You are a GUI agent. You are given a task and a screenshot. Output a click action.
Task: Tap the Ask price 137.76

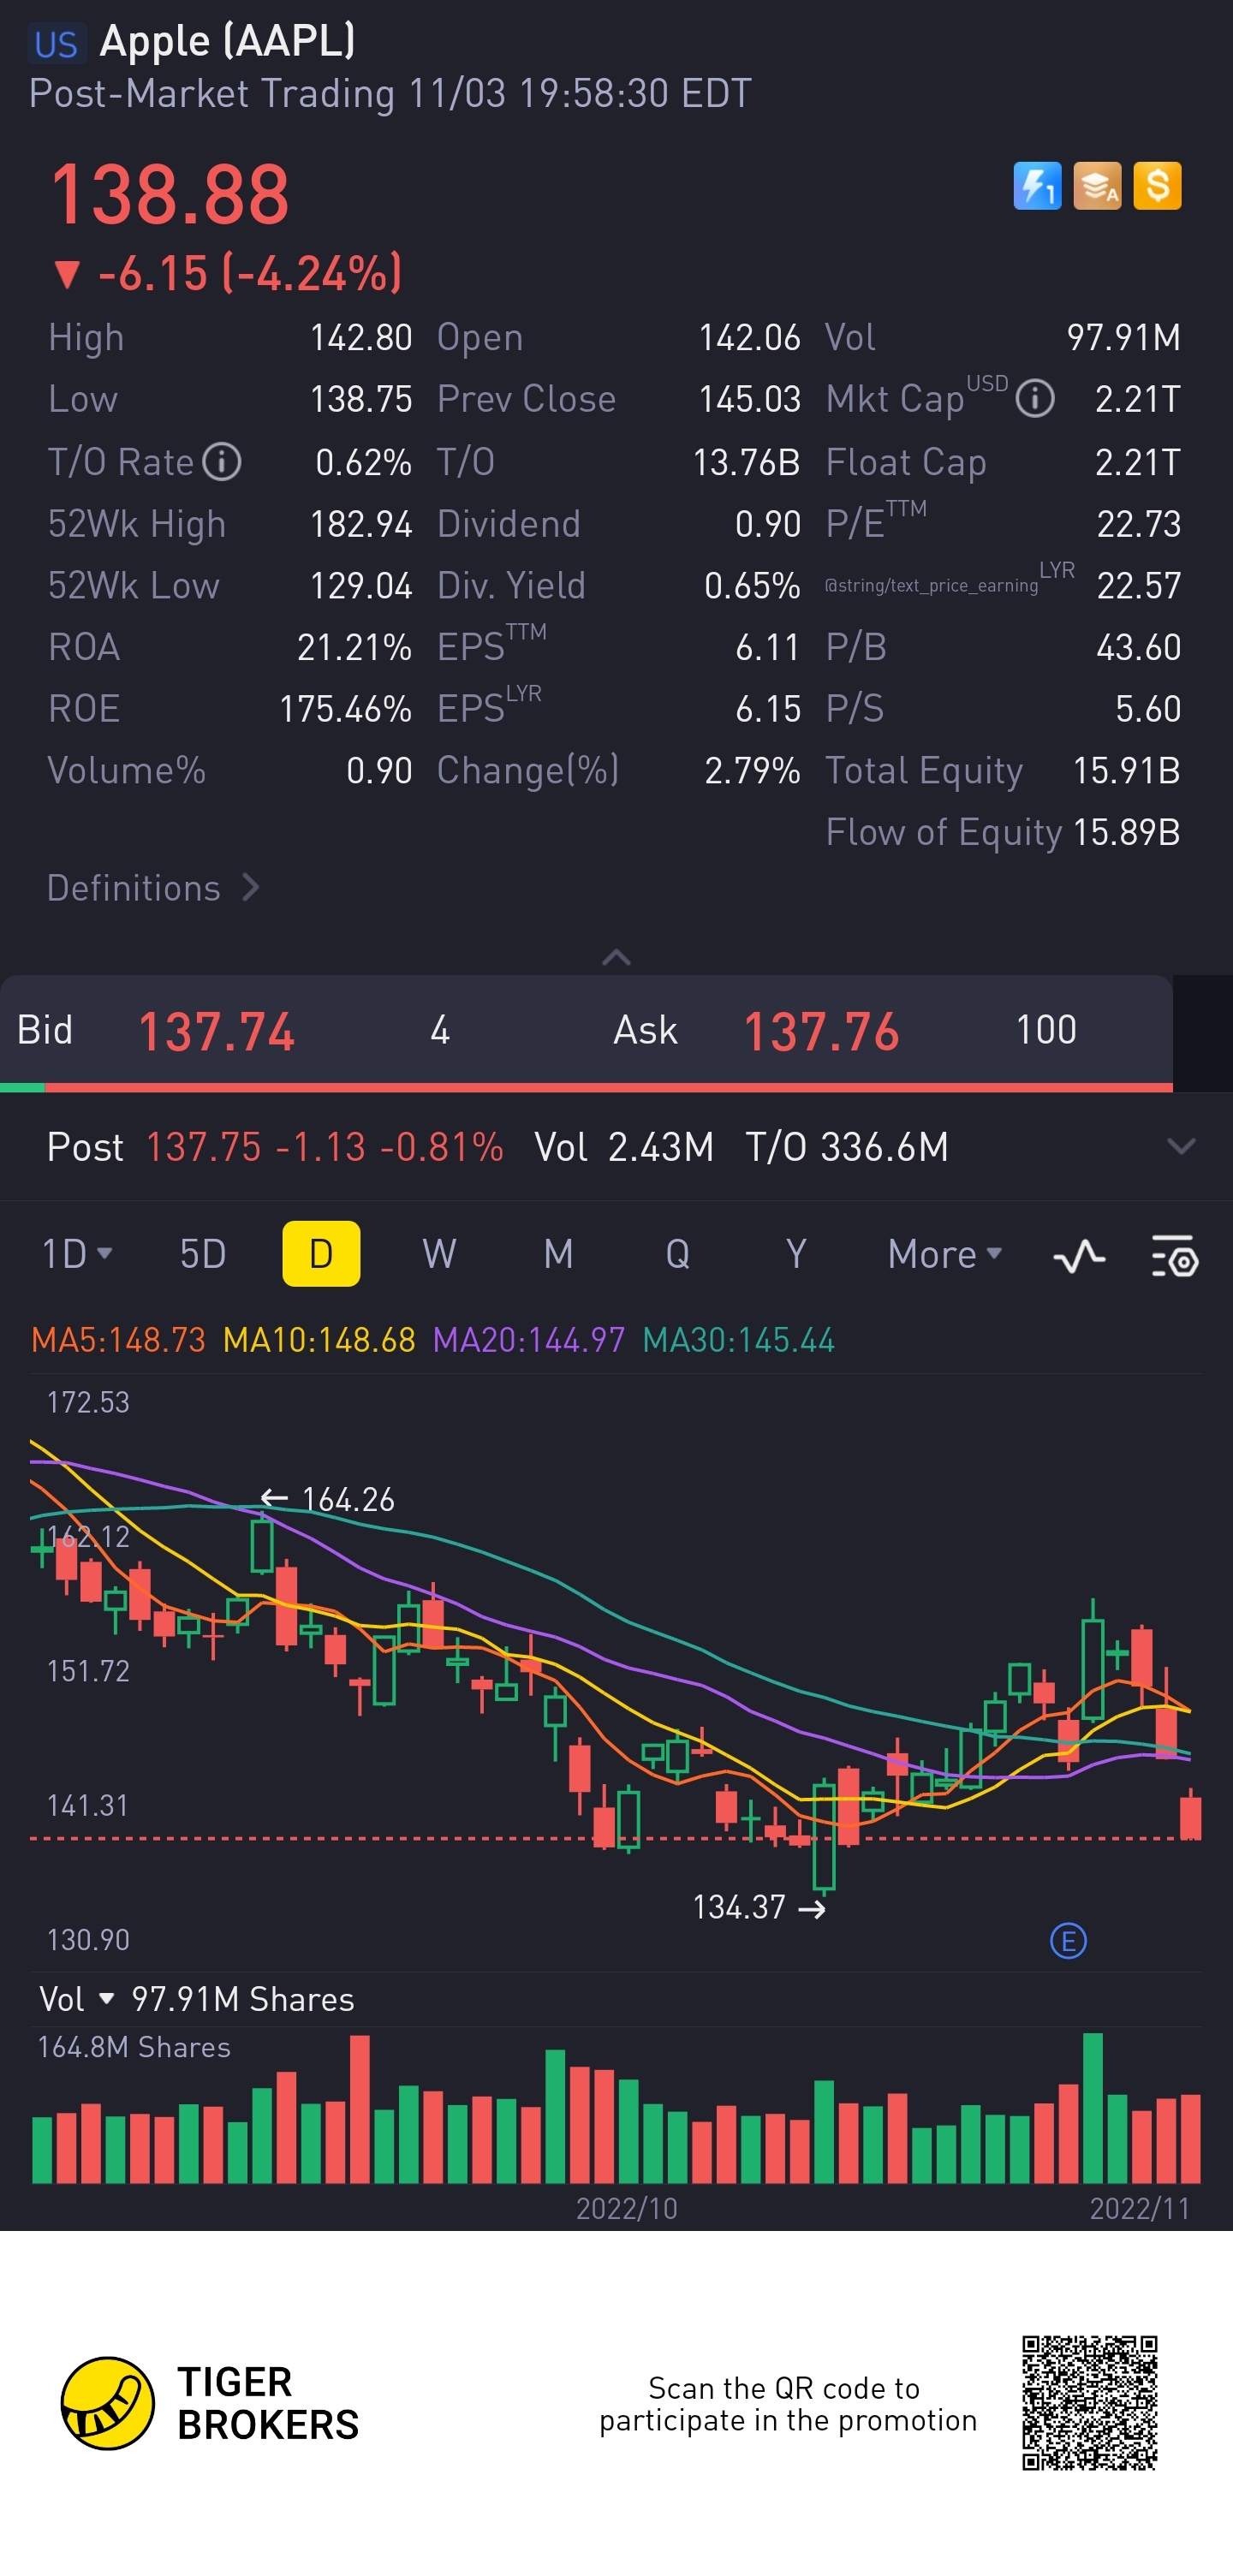point(821,1032)
